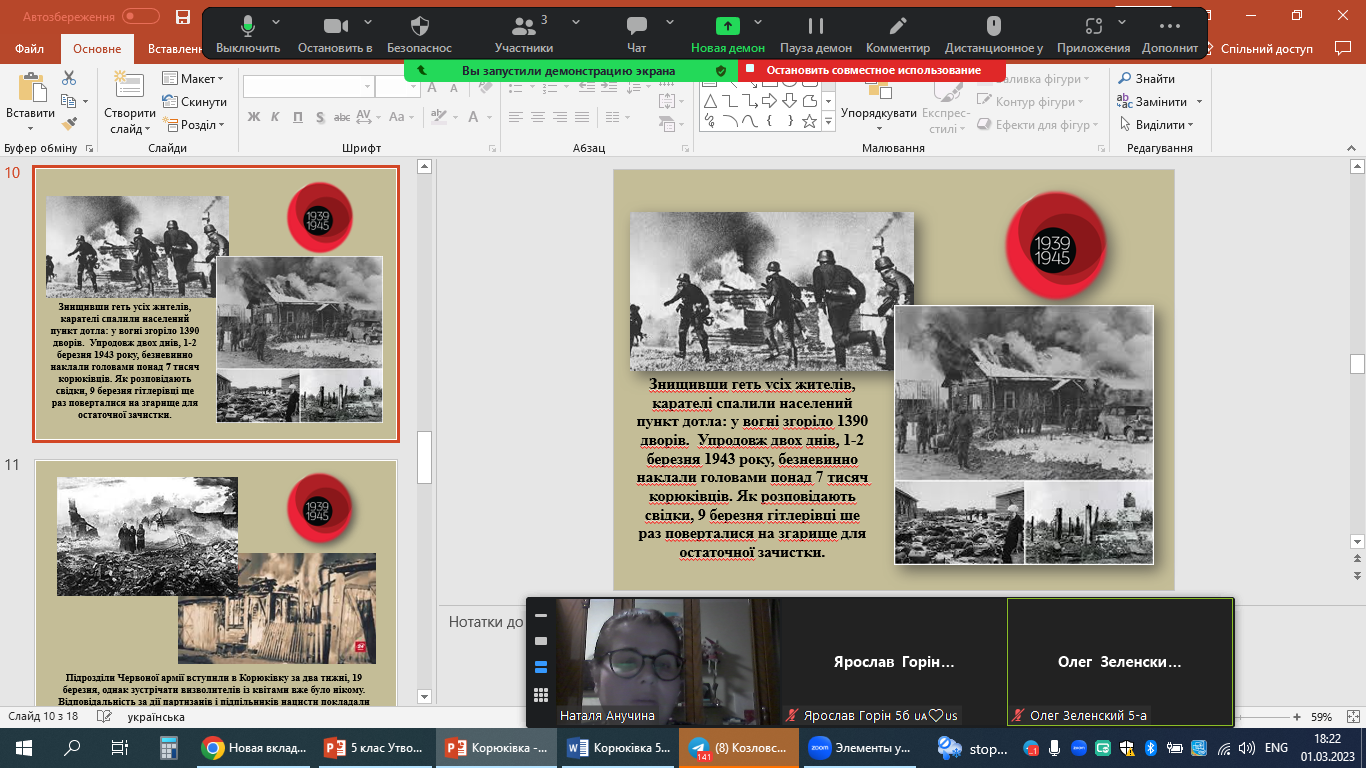Minimize the Zoom video panel strip
1366x768 pixels.
click(x=541, y=616)
